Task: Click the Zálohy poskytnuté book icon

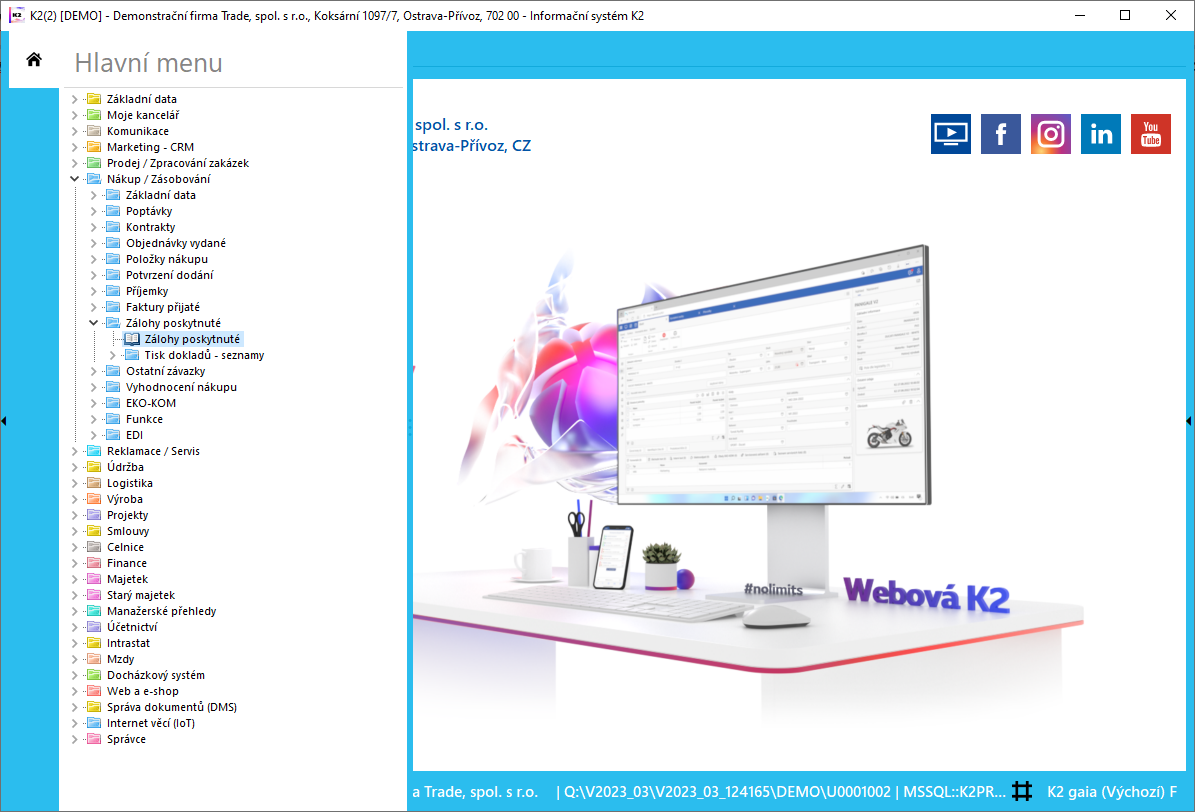Action: tap(132, 339)
